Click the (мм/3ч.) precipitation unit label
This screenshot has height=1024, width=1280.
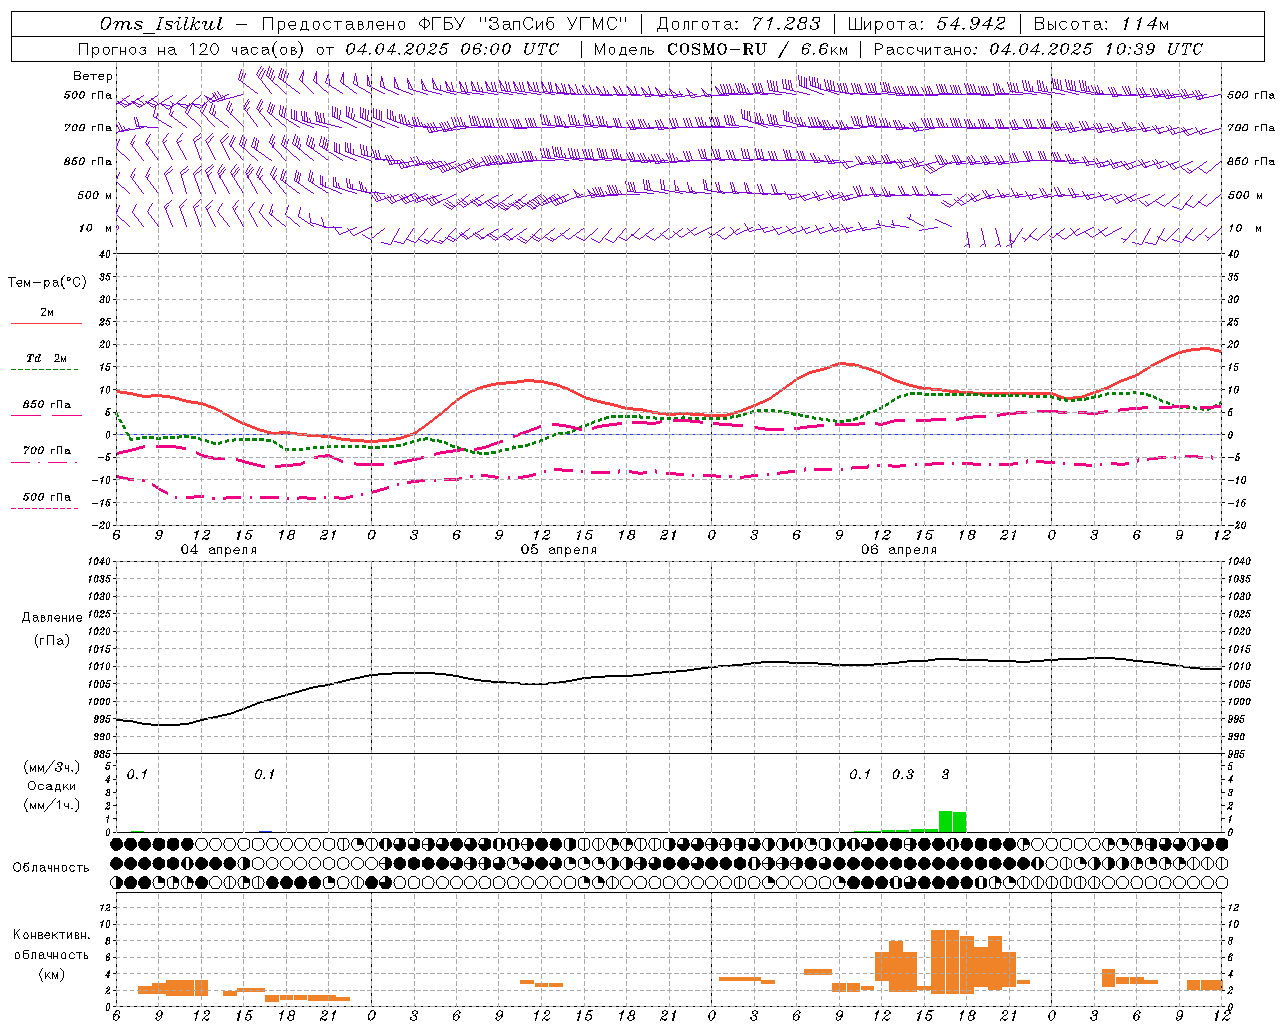point(52,767)
